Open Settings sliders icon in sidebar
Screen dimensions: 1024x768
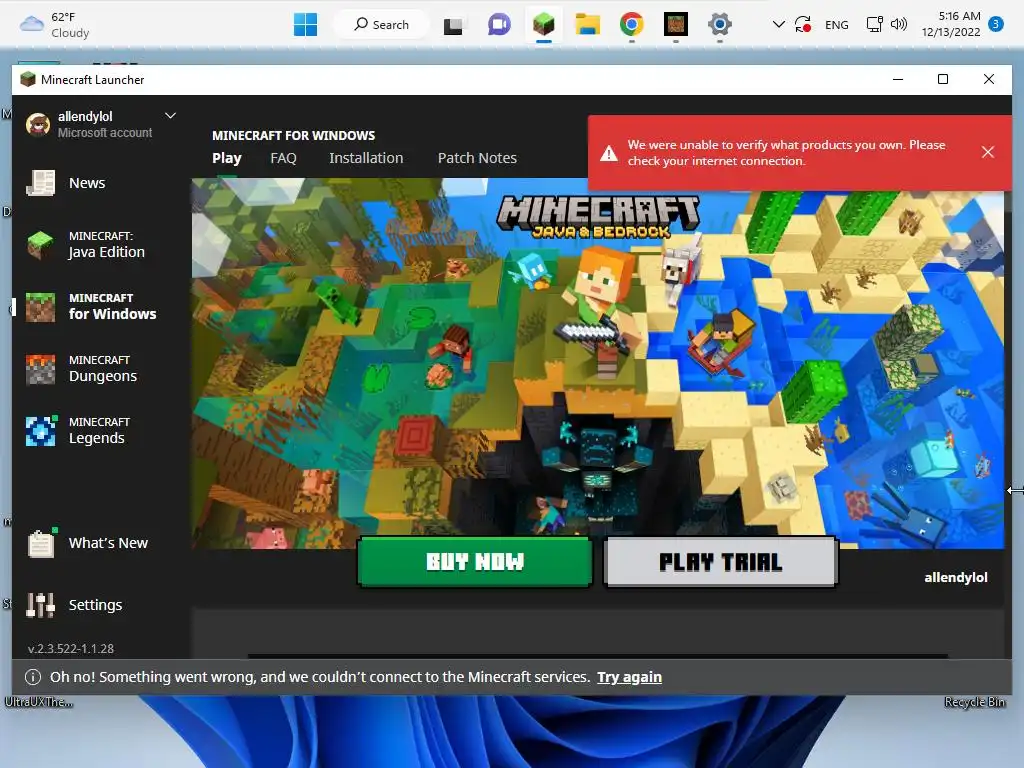point(40,605)
